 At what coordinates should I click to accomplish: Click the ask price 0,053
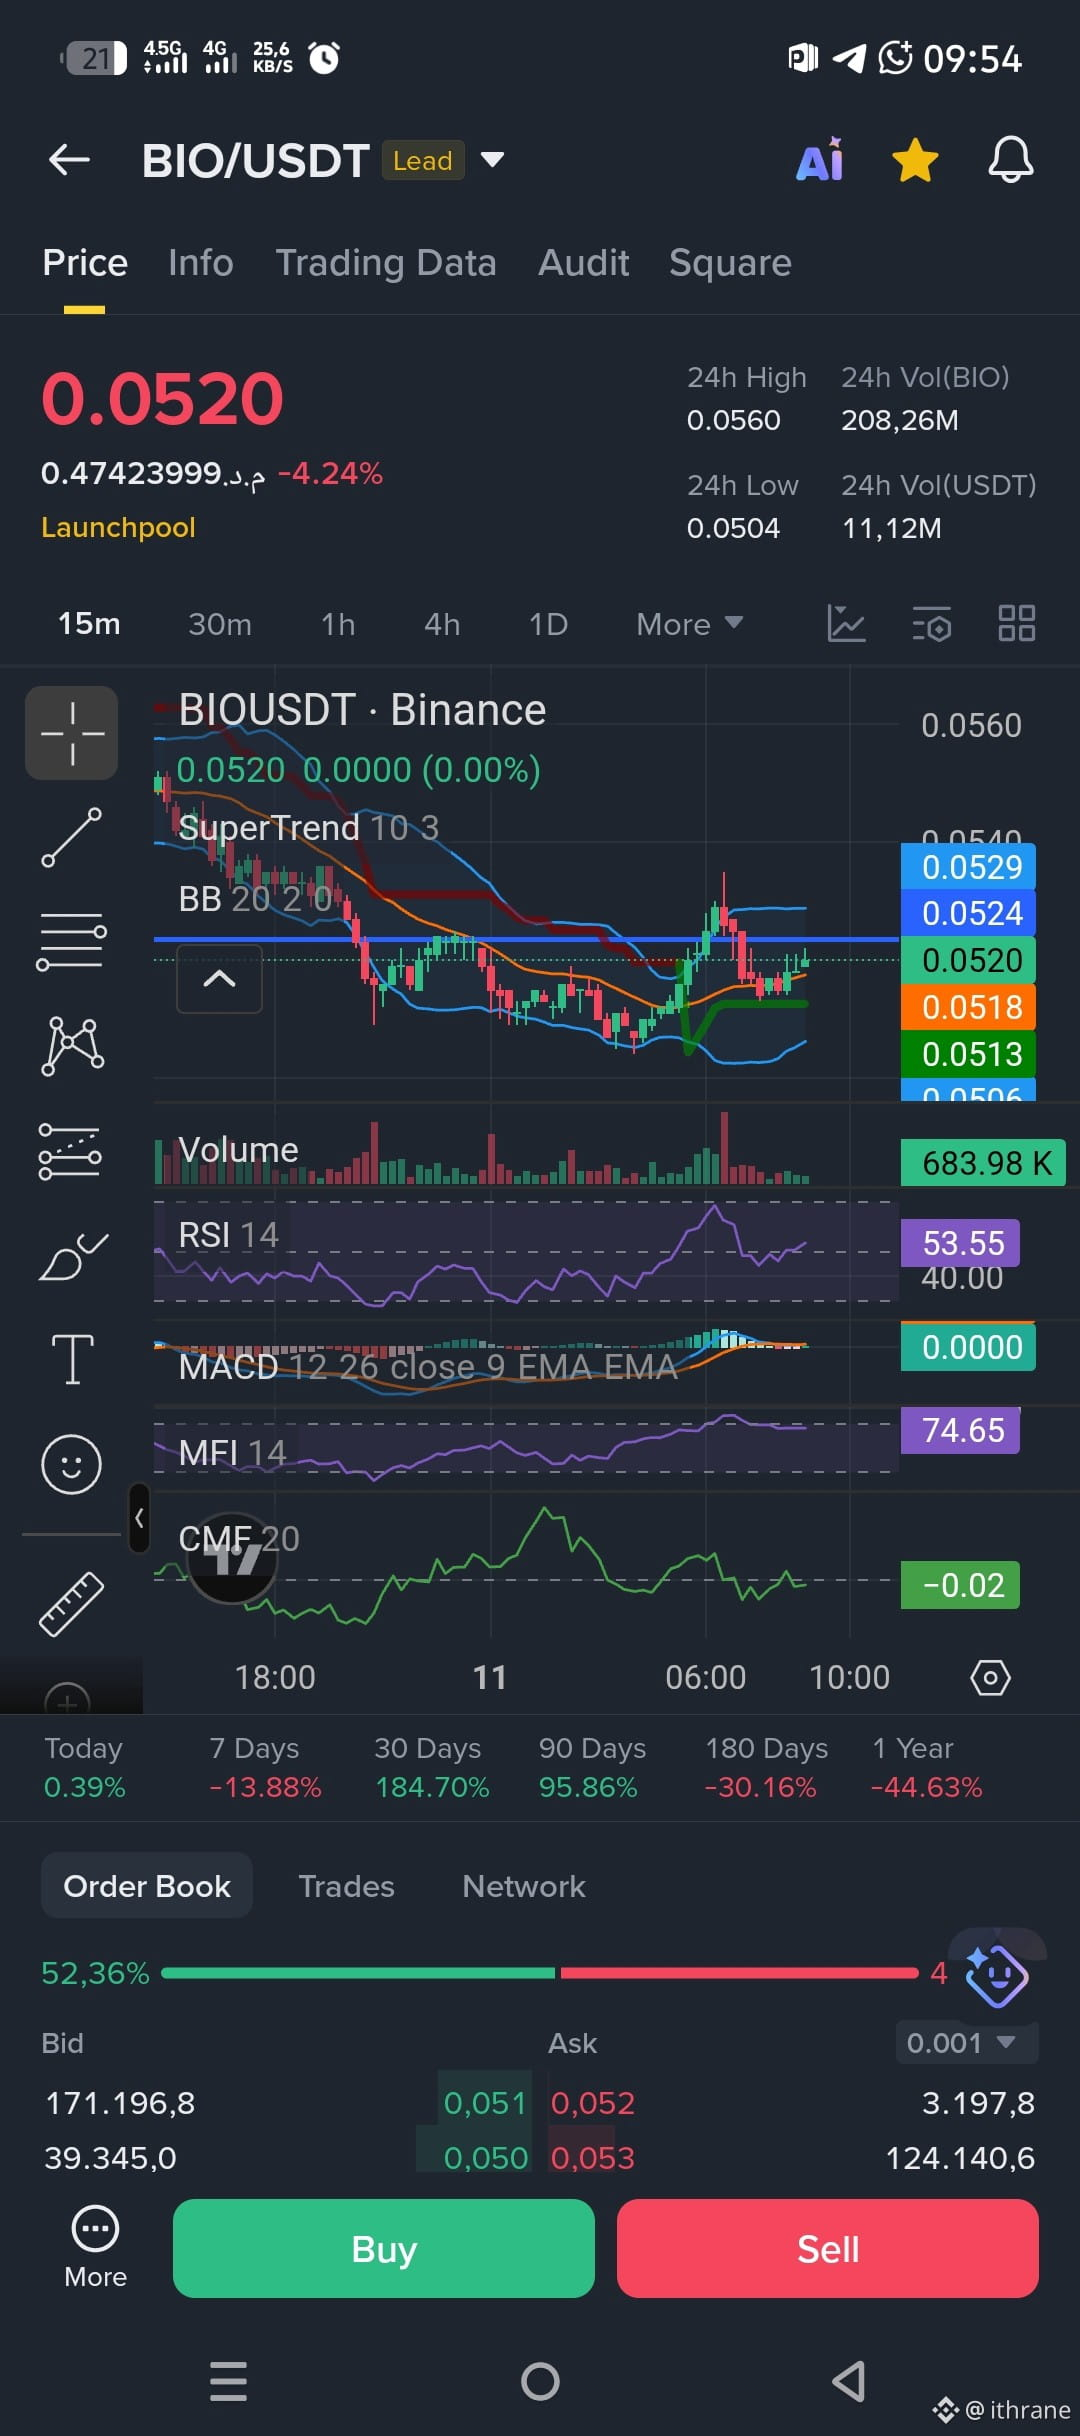click(593, 2158)
